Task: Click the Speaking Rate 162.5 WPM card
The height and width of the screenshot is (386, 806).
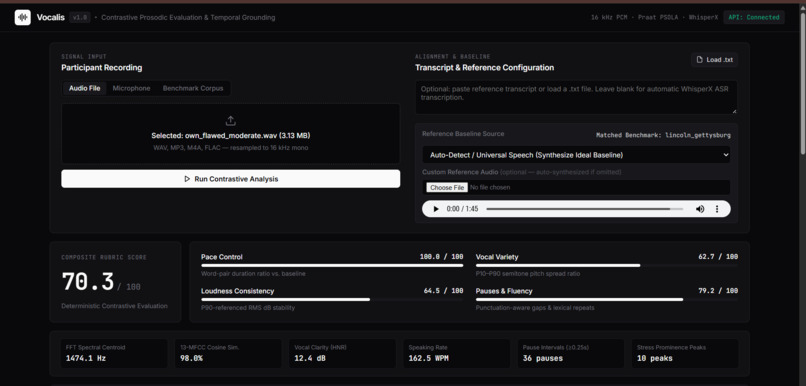Action: coord(456,353)
